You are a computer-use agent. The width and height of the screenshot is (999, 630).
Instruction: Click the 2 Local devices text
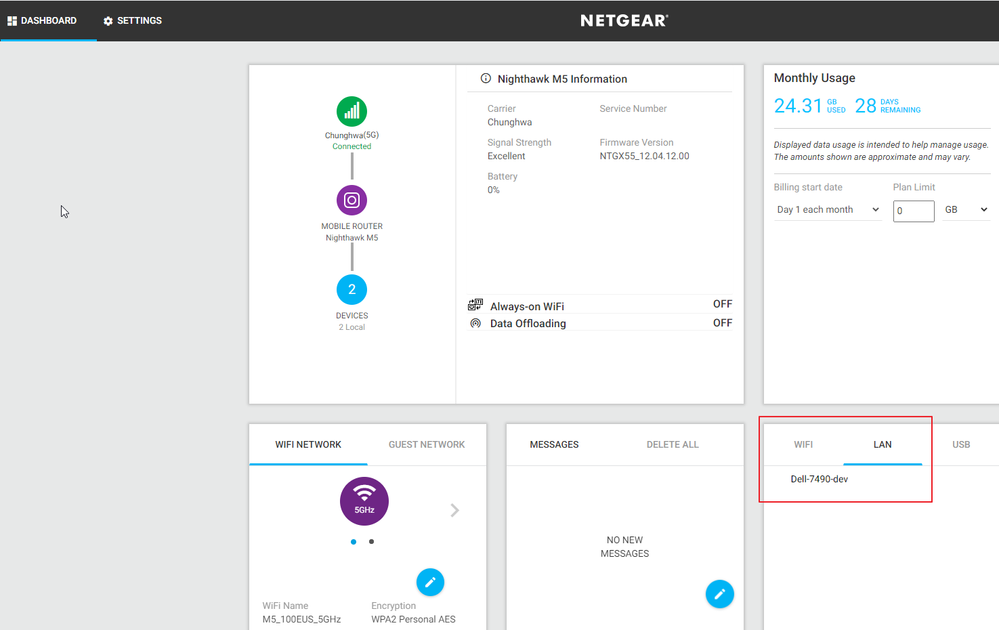pos(352,327)
